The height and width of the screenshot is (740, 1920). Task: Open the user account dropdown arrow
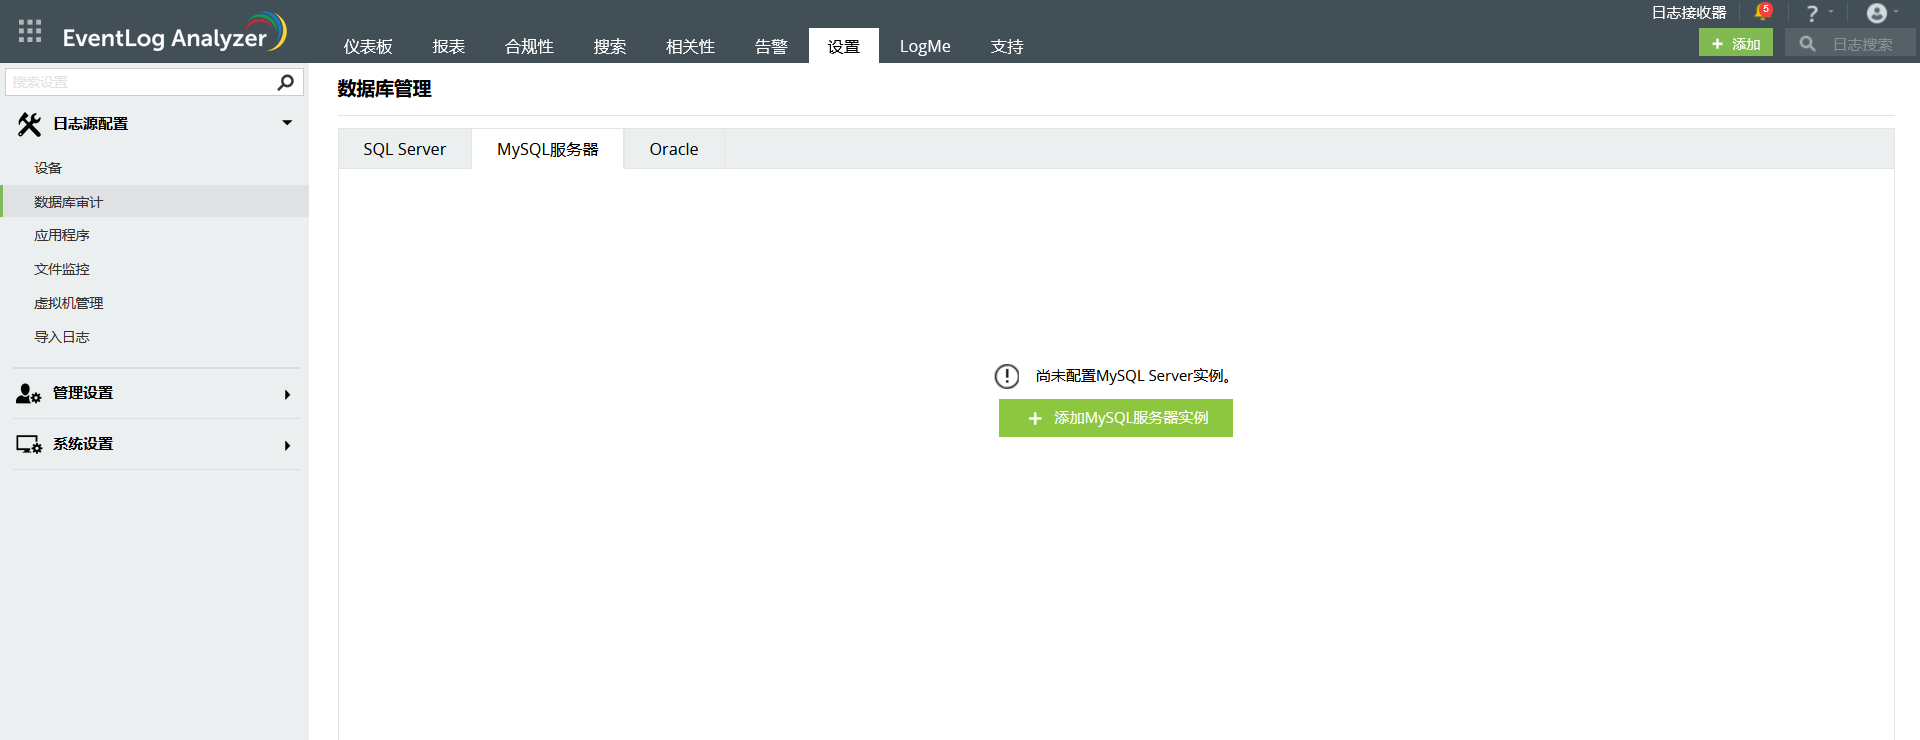(x=1895, y=12)
